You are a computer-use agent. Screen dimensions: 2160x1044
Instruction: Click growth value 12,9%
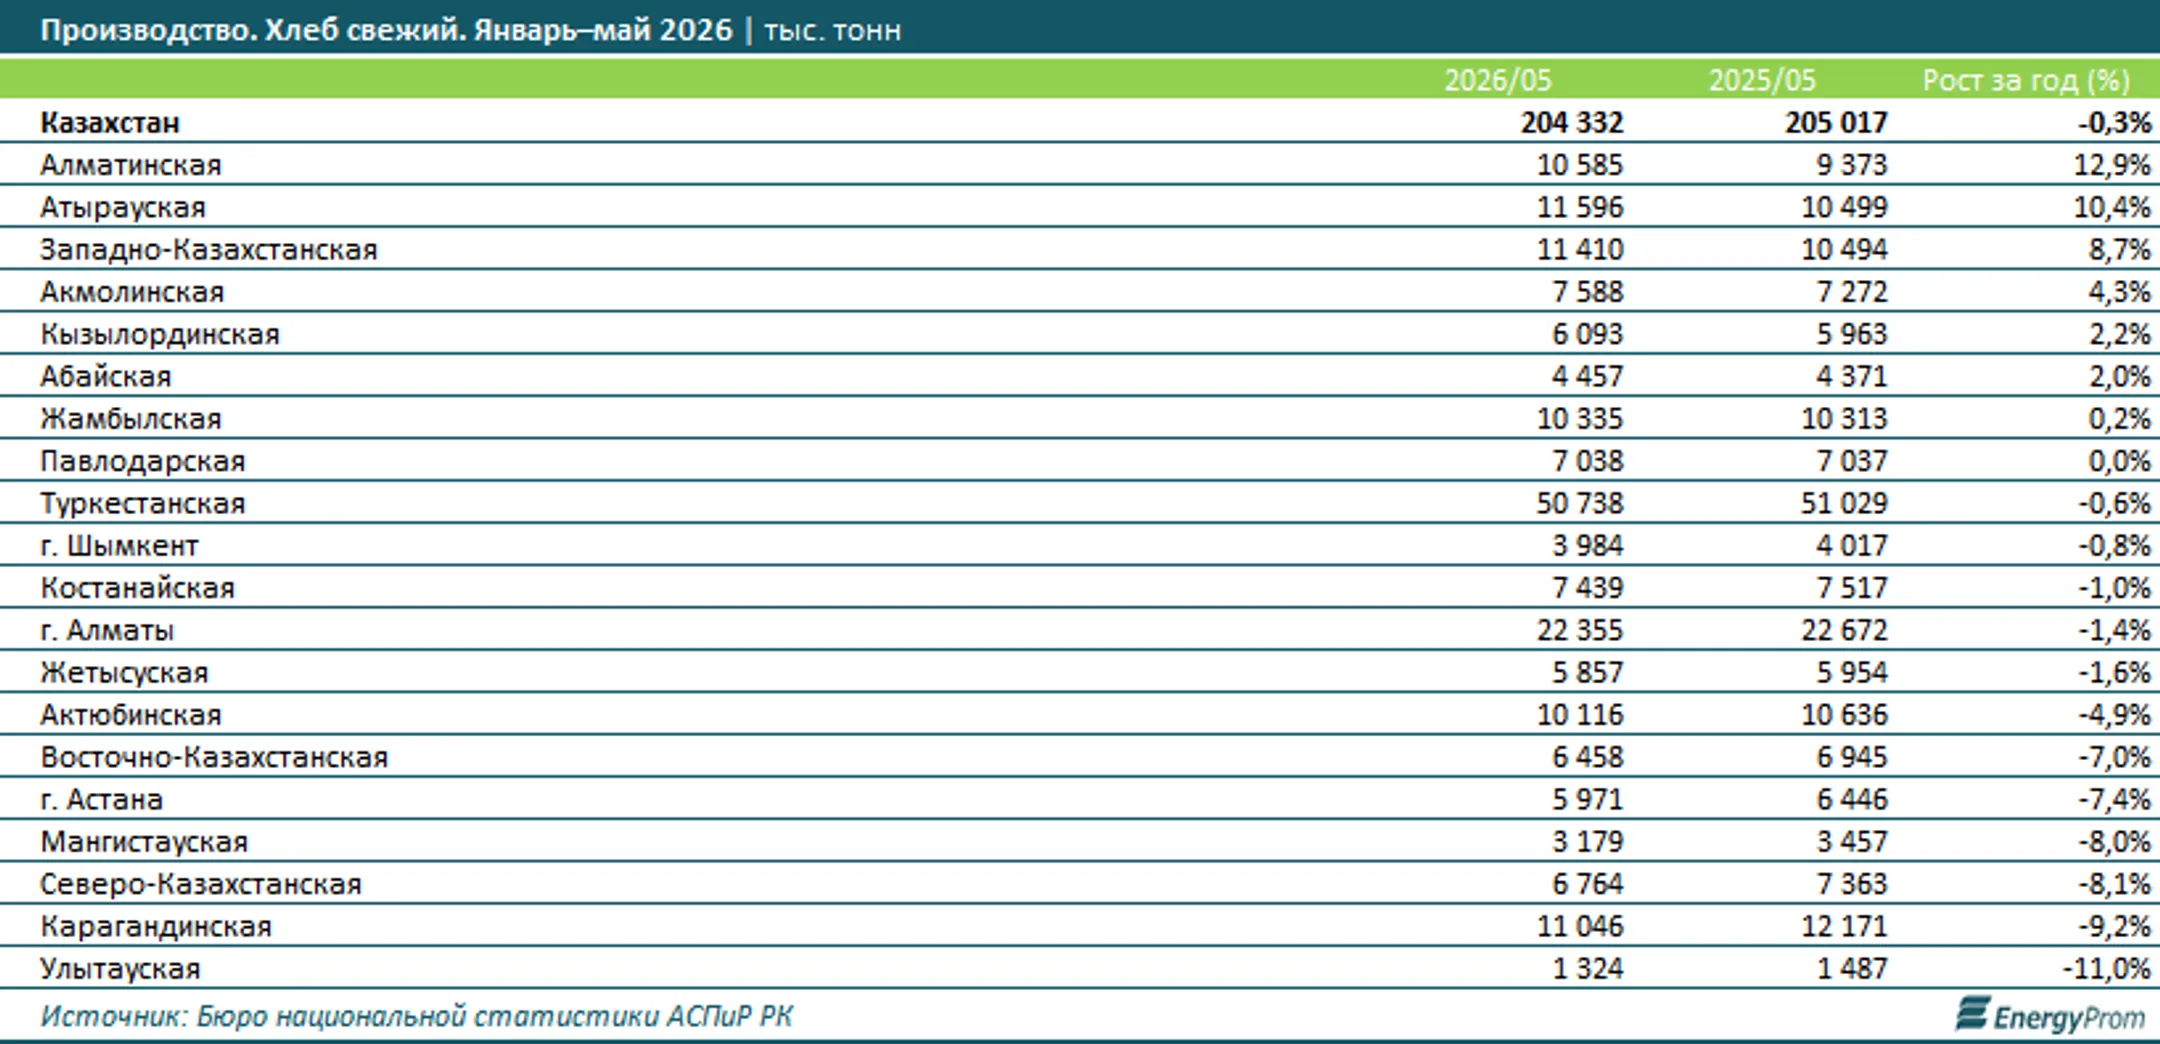(x=2112, y=165)
